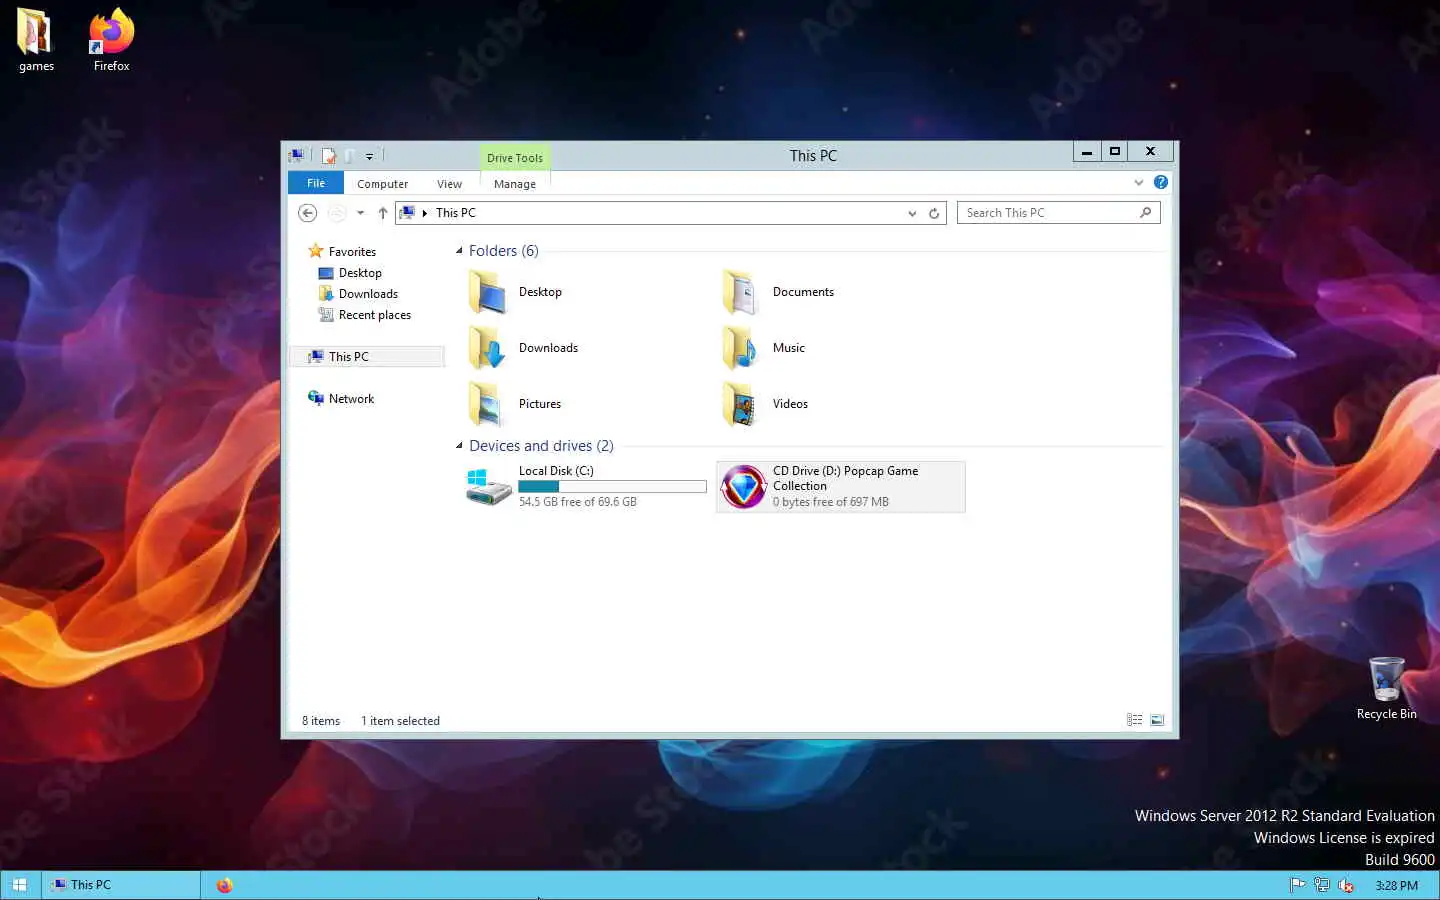Click the 3:28 PM taskbar clock
1440x900 pixels.
pos(1396,885)
